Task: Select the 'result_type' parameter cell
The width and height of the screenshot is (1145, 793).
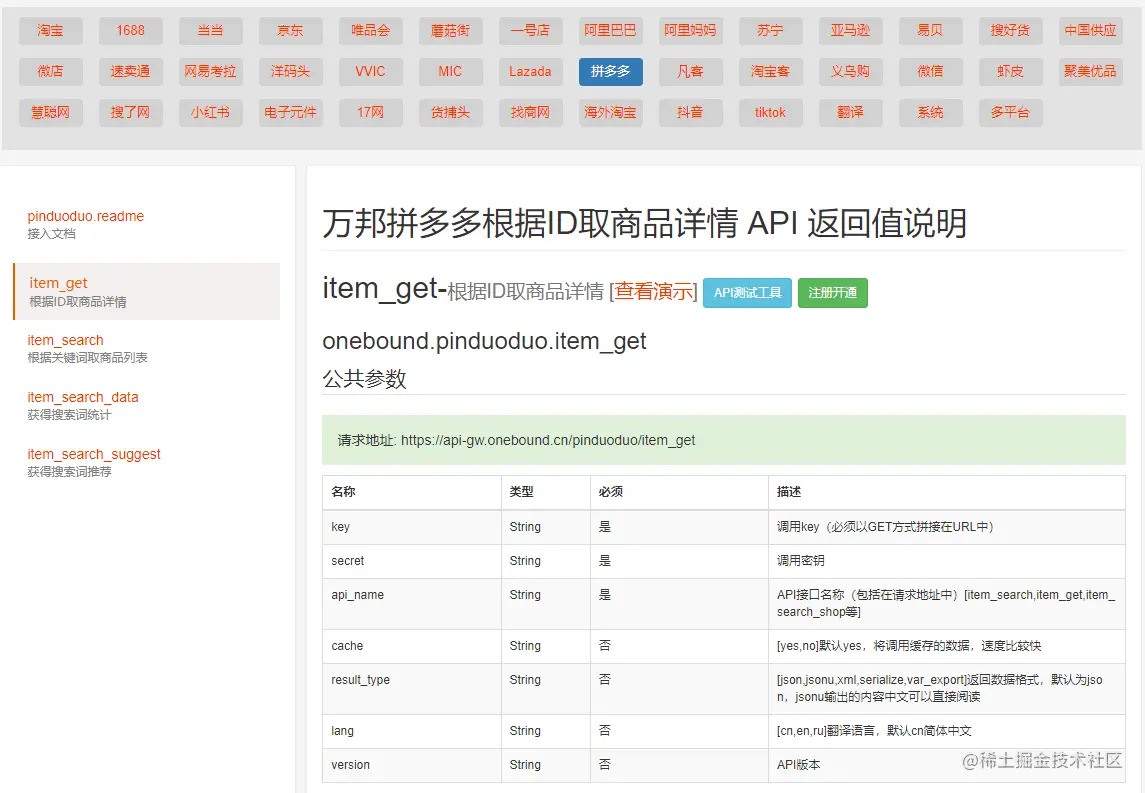Action: click(412, 689)
